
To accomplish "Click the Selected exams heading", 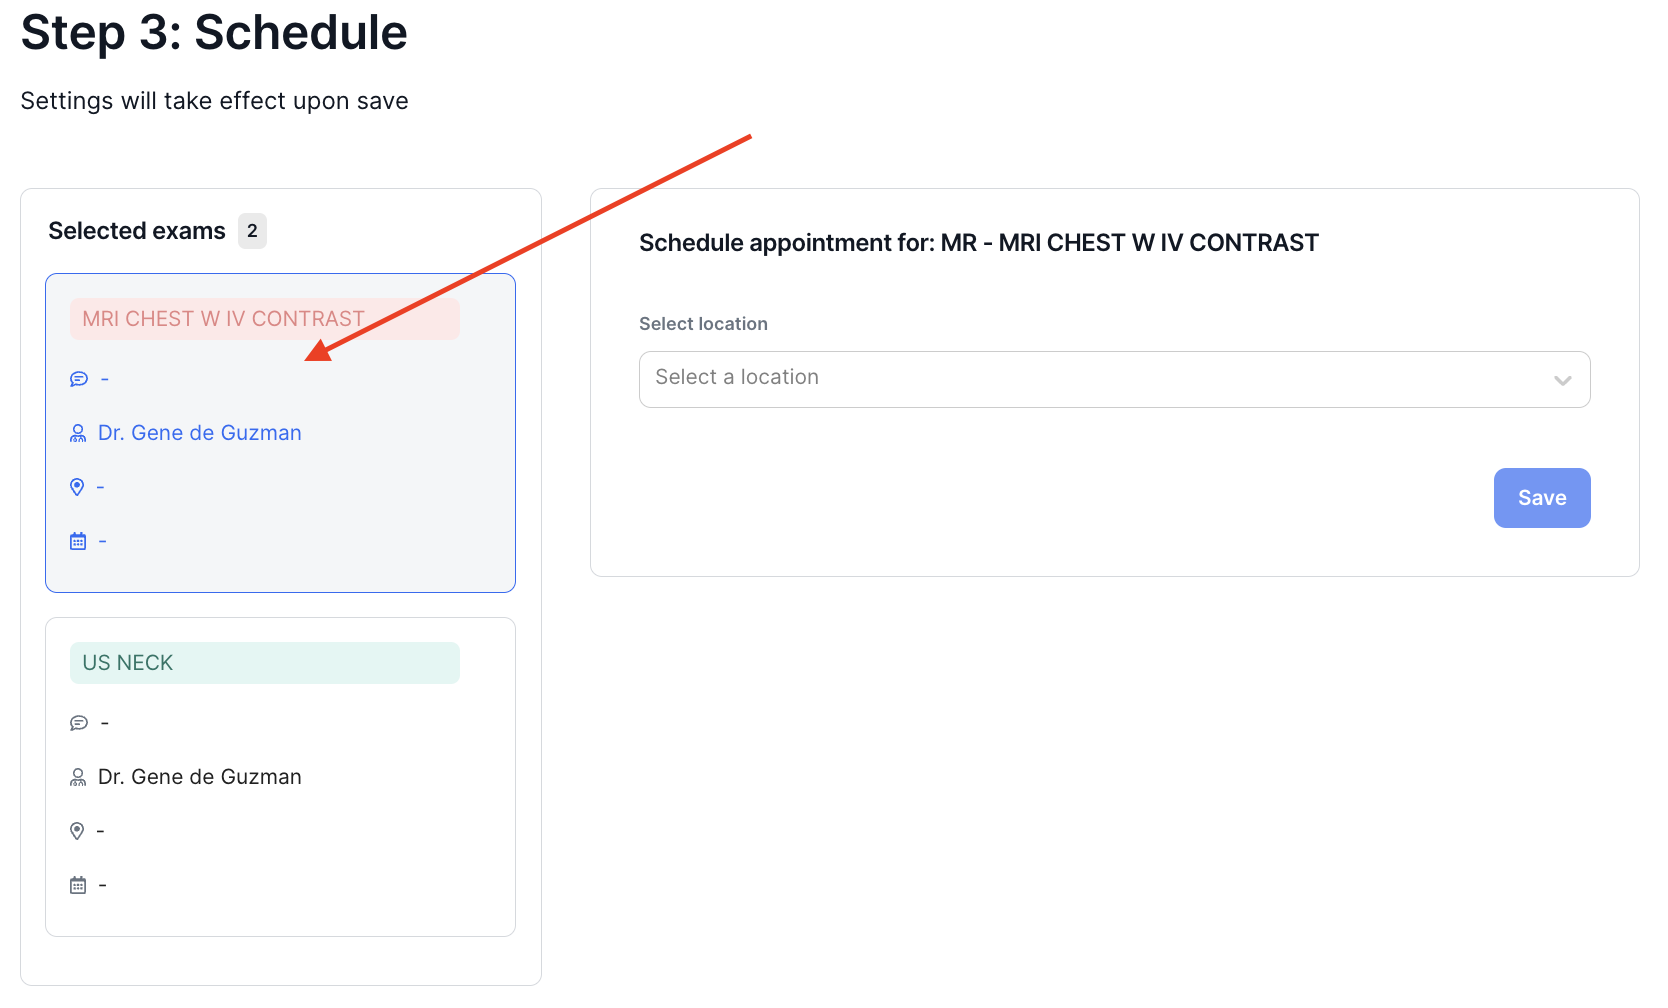I will click(136, 231).
